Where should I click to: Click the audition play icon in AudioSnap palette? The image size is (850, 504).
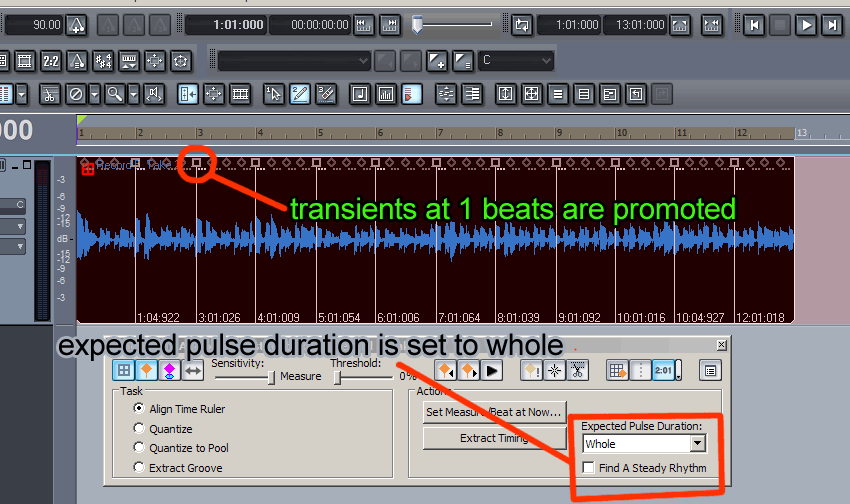click(492, 370)
